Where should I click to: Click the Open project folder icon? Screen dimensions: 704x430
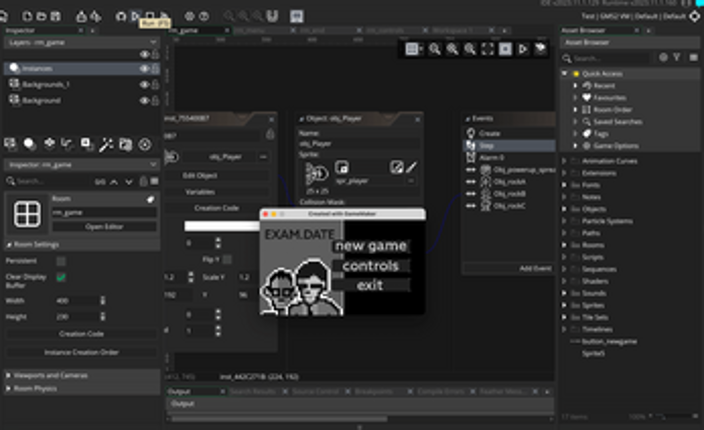41,16
